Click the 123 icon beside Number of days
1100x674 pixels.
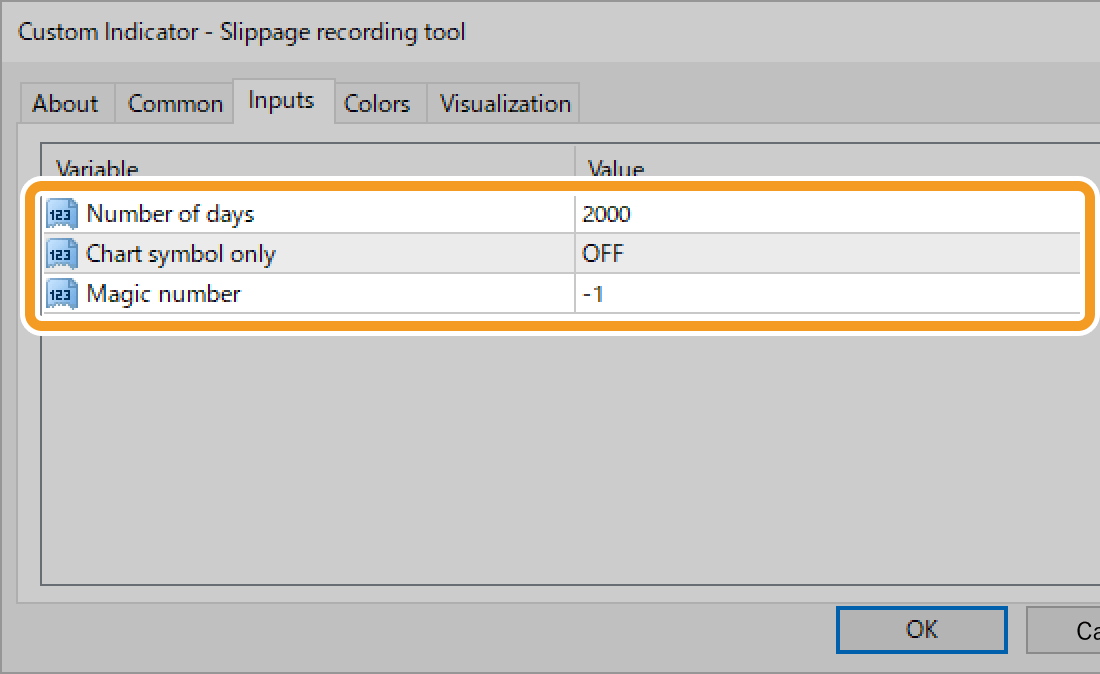(62, 213)
